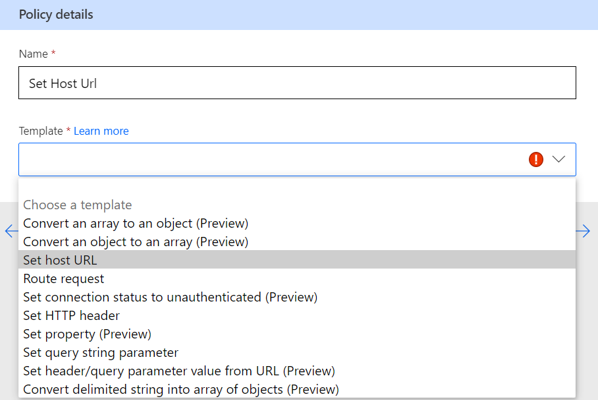Choose Route request from template list
The height and width of the screenshot is (400, 598).
click(297, 279)
